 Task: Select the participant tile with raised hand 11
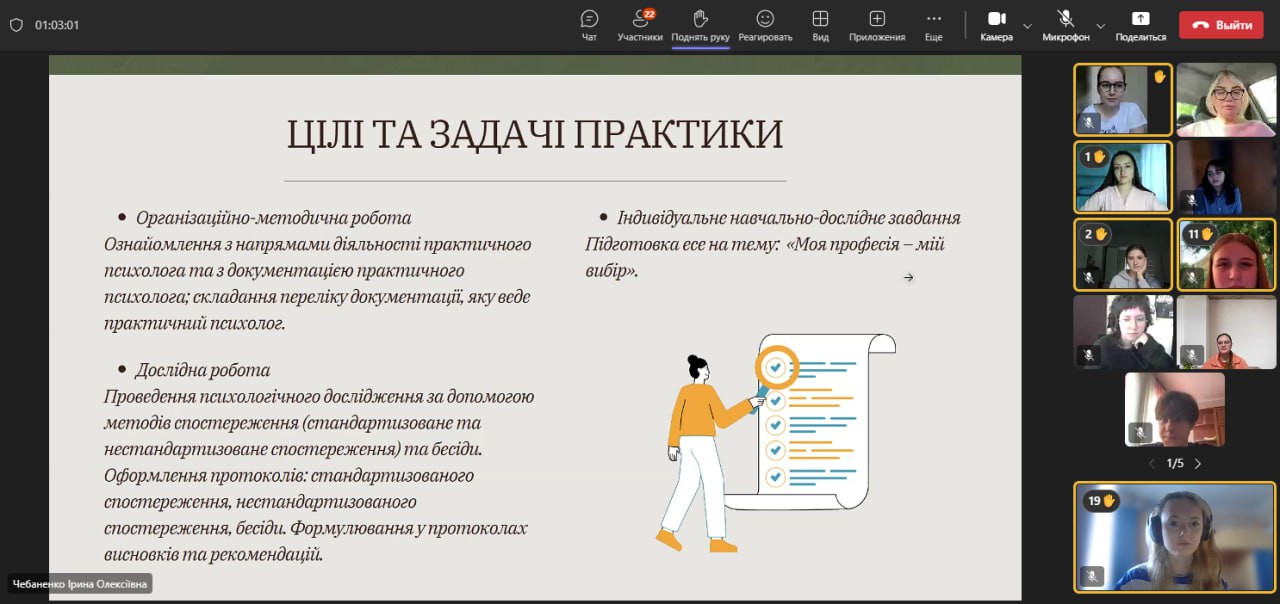(1226, 254)
